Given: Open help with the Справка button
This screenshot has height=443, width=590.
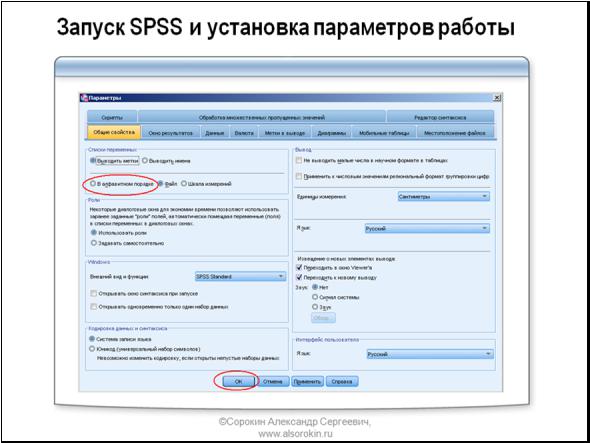Looking at the screenshot, I should tap(342, 381).
